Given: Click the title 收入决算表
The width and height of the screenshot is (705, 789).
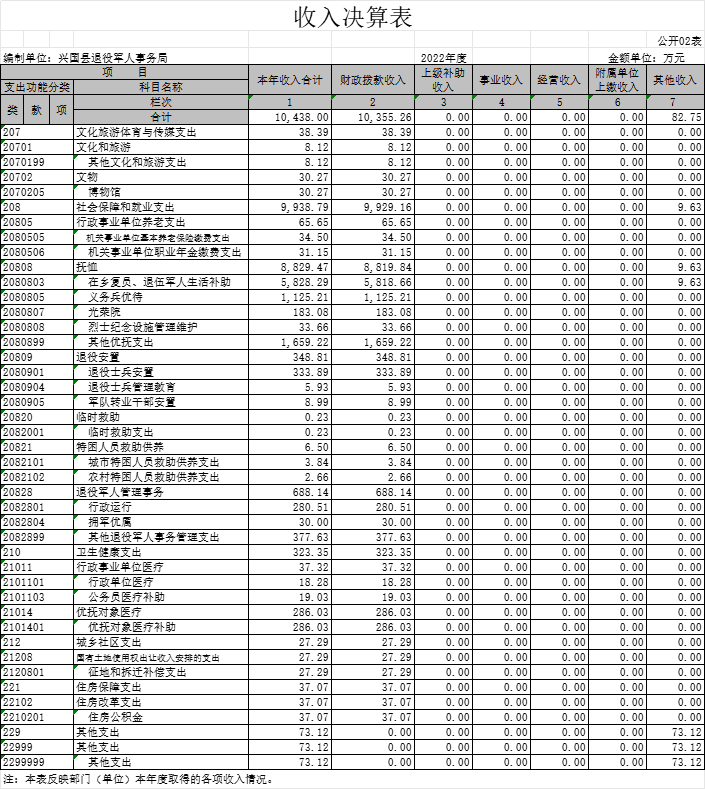Looking at the screenshot, I should 352,18.
